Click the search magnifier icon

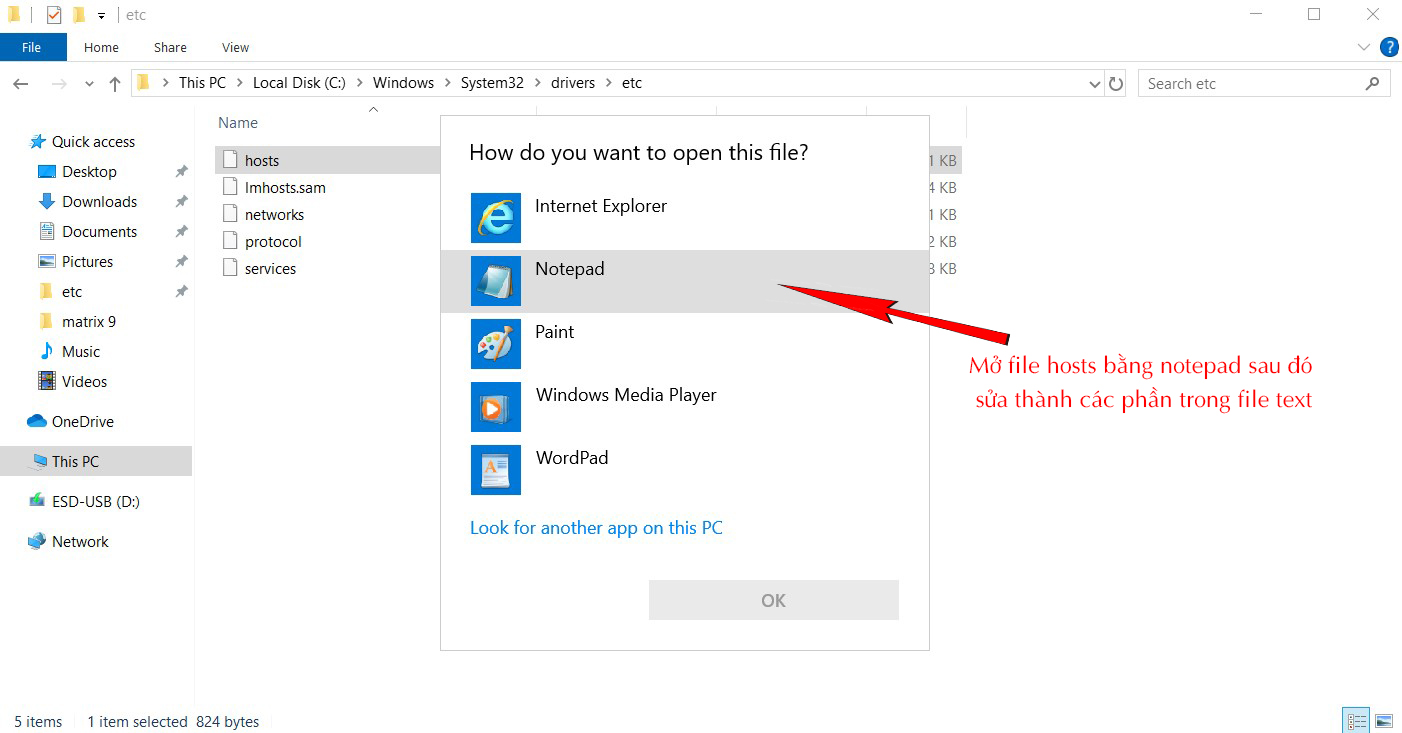click(1372, 84)
